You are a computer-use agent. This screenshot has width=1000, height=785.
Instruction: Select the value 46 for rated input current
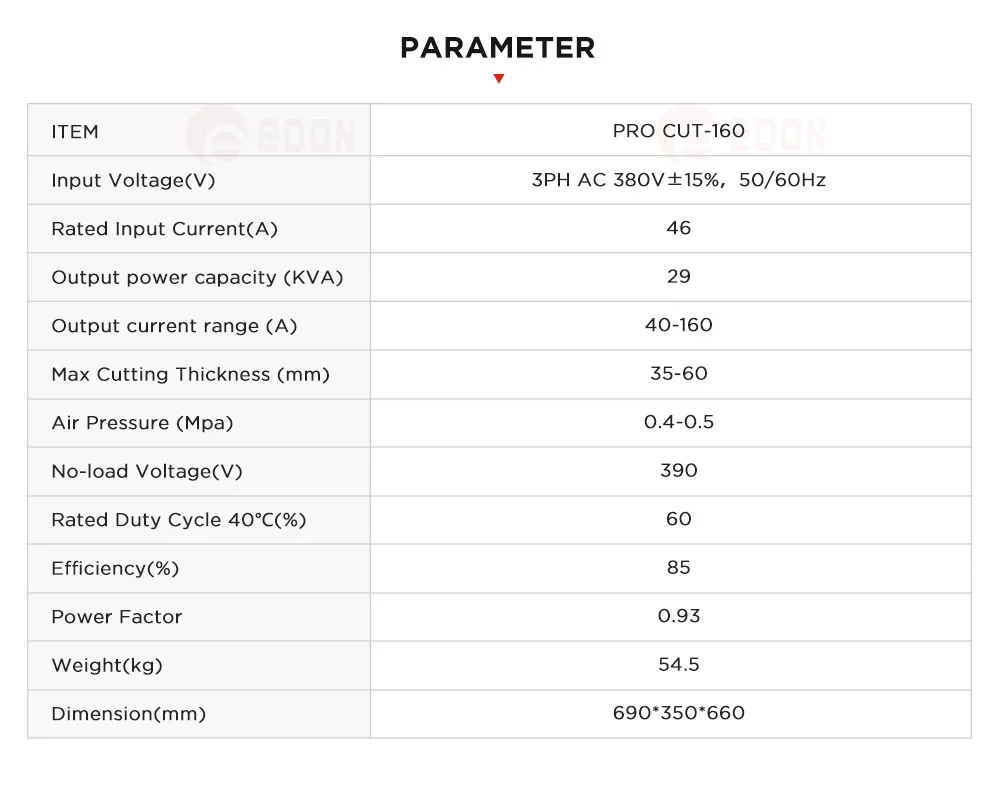[679, 228]
